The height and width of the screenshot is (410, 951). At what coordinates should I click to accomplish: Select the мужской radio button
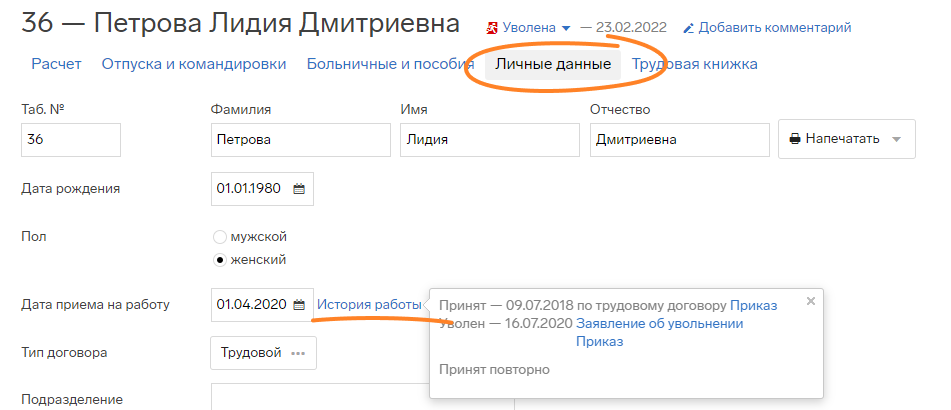pyautogui.click(x=220, y=237)
